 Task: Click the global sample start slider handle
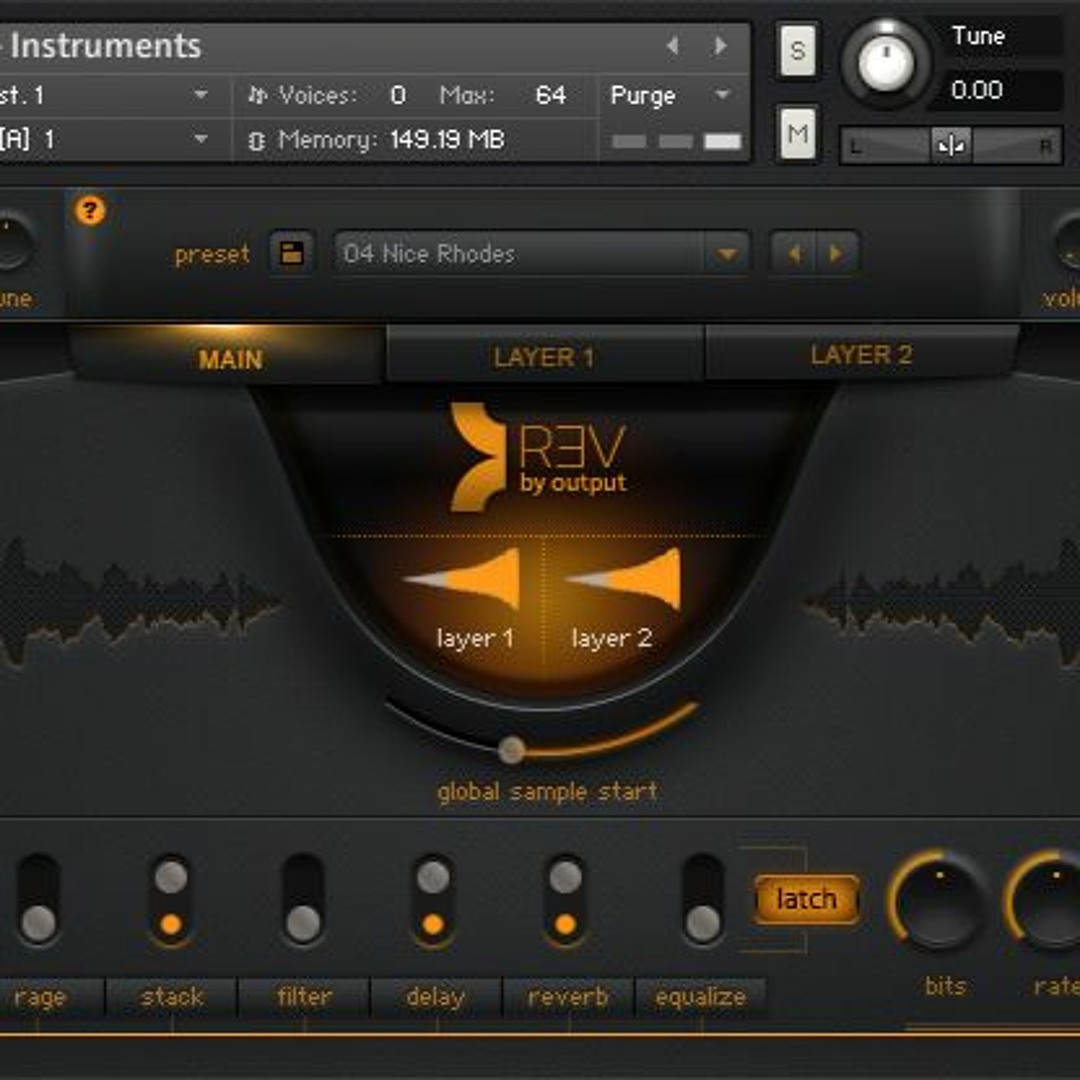click(511, 750)
